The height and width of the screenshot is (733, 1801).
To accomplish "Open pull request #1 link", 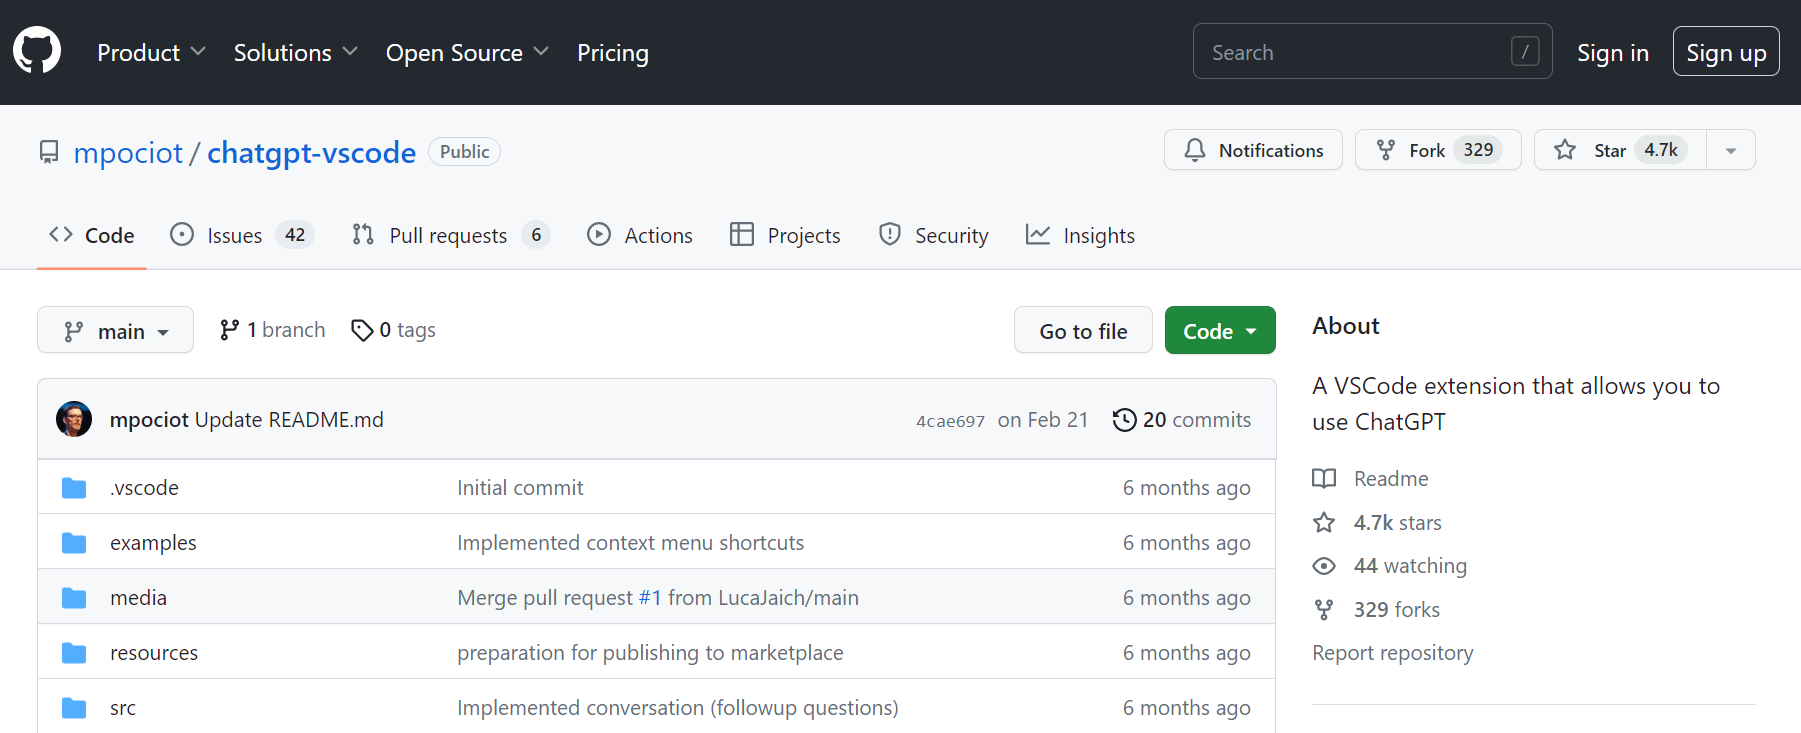I will click(x=650, y=598).
